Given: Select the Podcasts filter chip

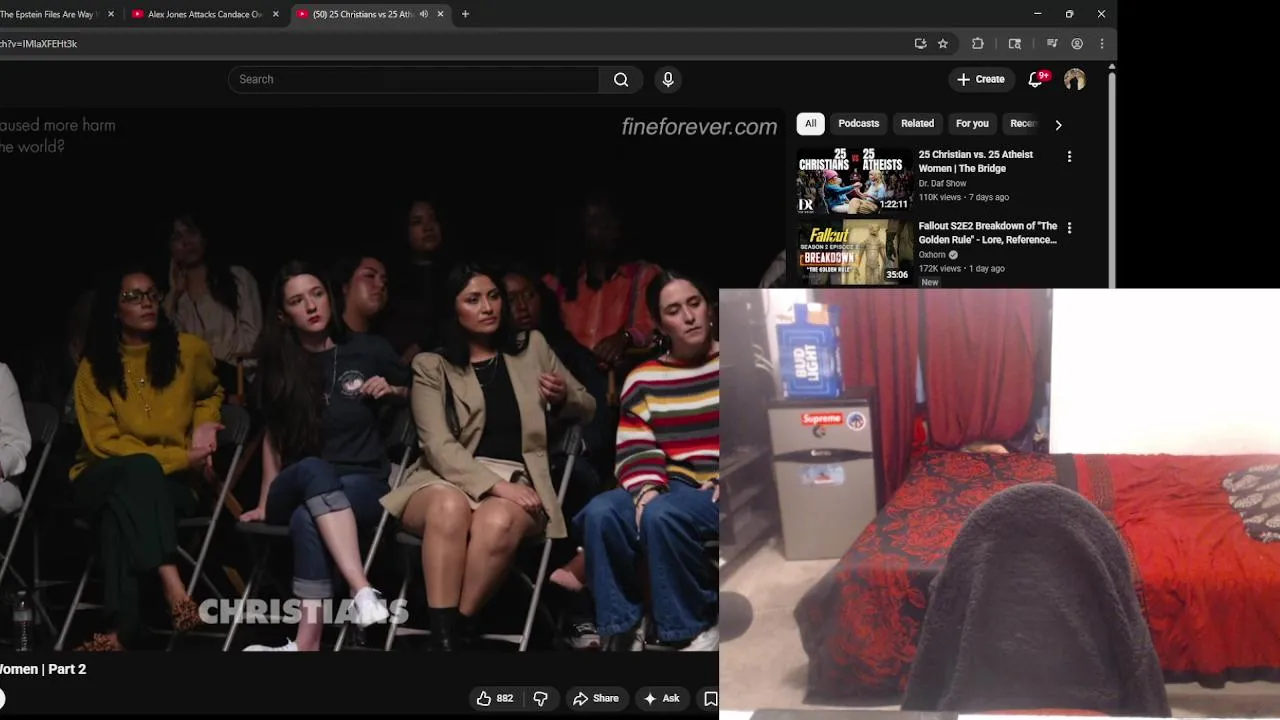Looking at the screenshot, I should pyautogui.click(x=859, y=123).
